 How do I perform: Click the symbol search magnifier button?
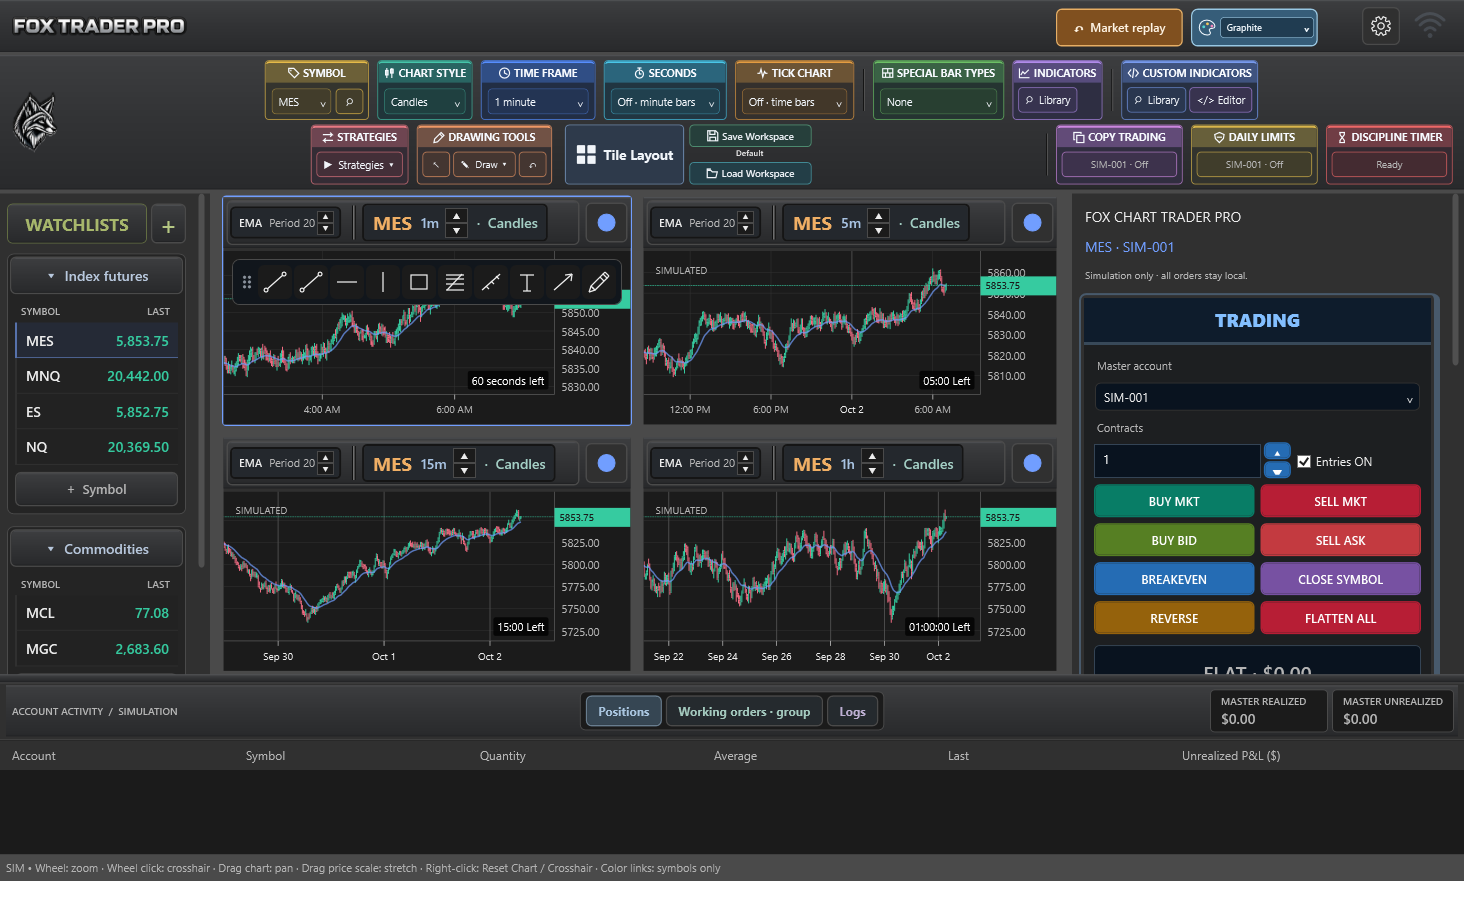coord(349,102)
